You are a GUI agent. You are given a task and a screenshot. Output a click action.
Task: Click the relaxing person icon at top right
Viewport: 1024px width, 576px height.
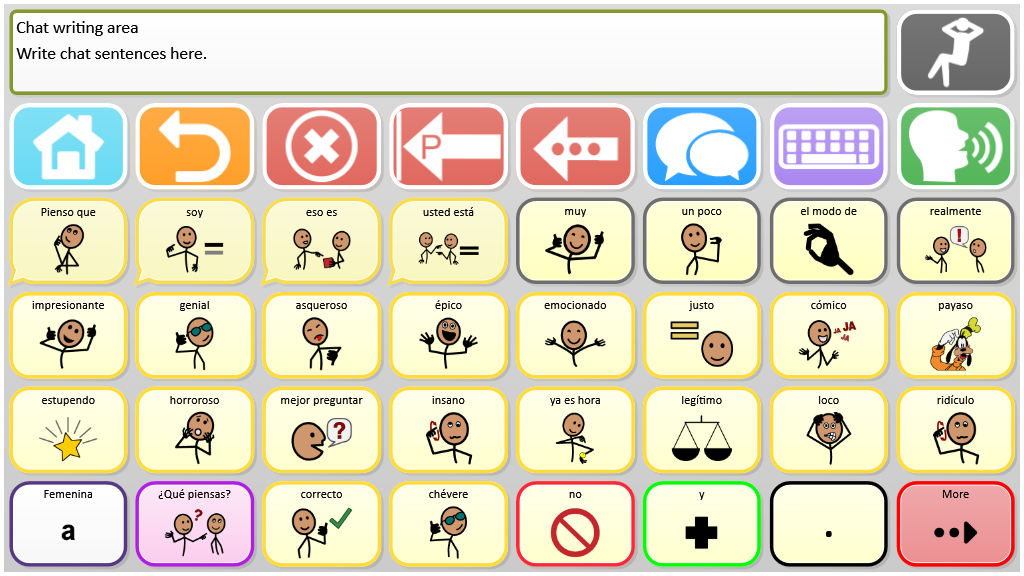click(x=955, y=52)
